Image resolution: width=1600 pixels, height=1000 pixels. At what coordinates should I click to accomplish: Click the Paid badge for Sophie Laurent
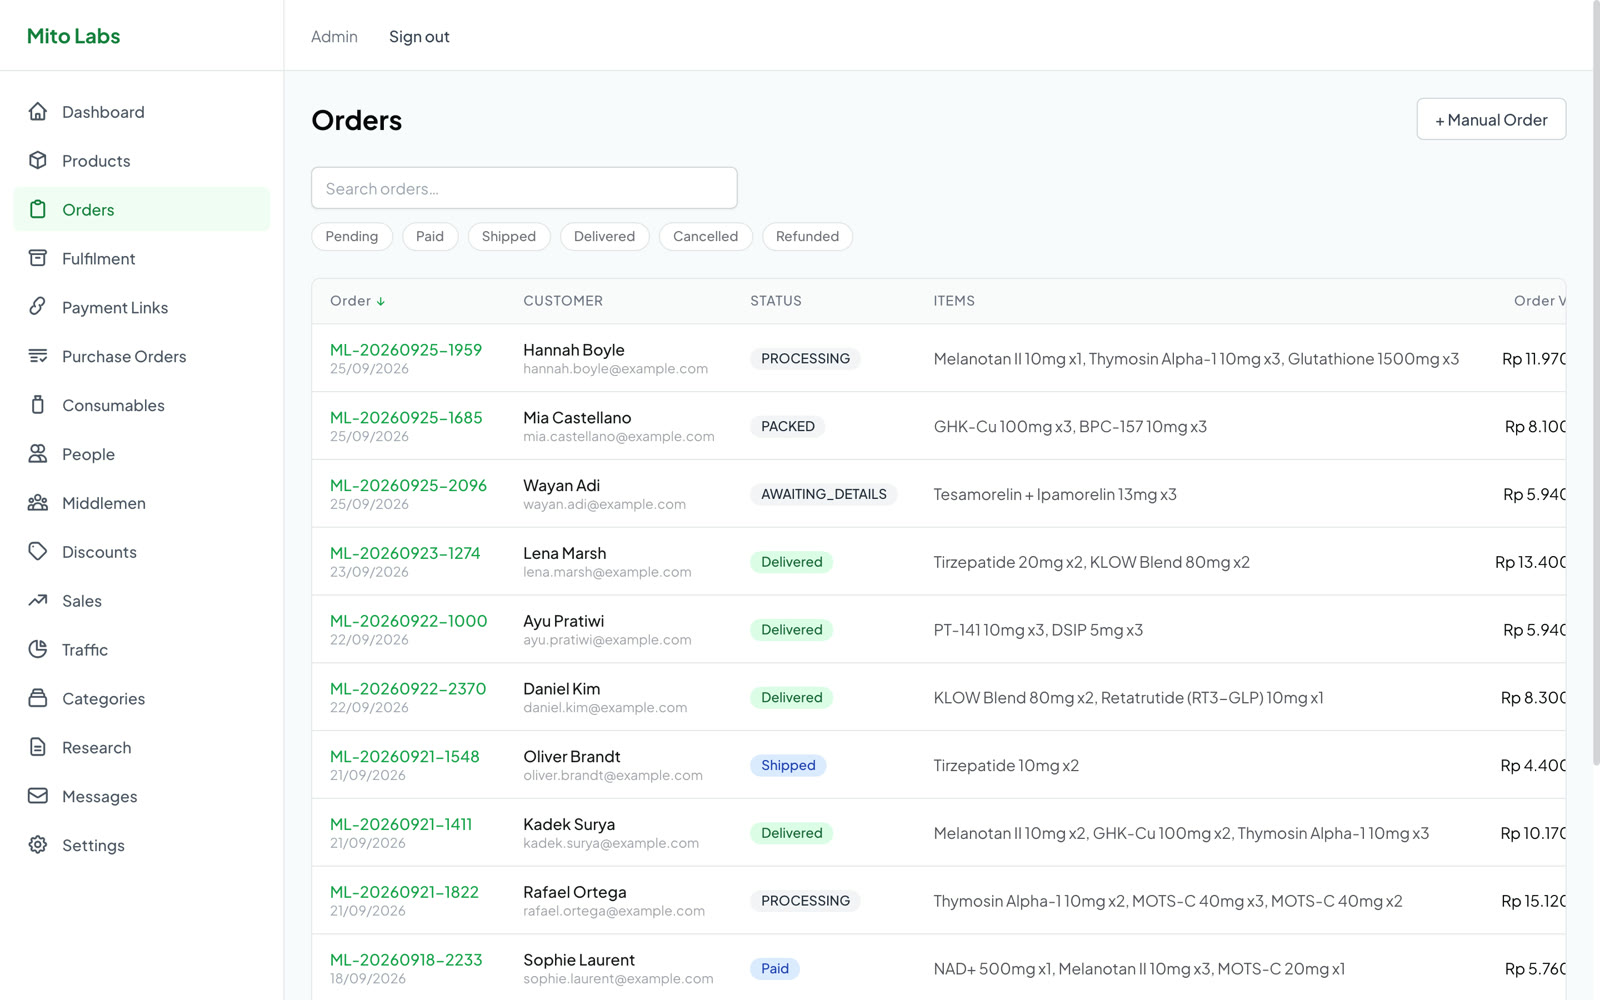coord(775,968)
